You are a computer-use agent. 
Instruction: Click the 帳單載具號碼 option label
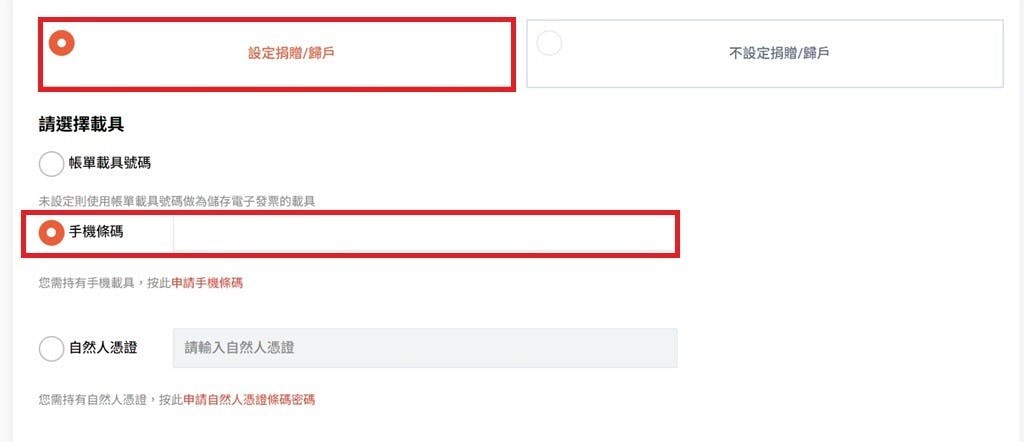pos(110,163)
